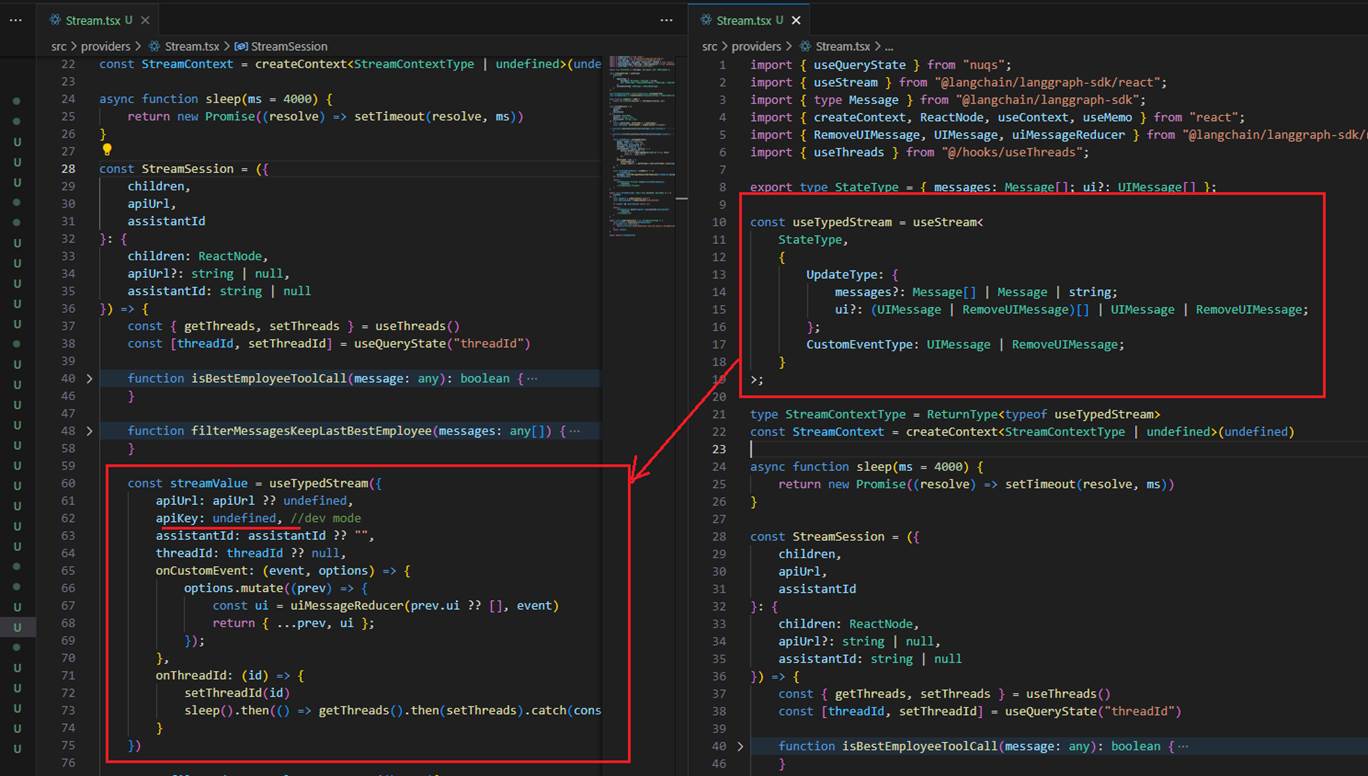Click the "nuqs" import string

tap(983, 64)
